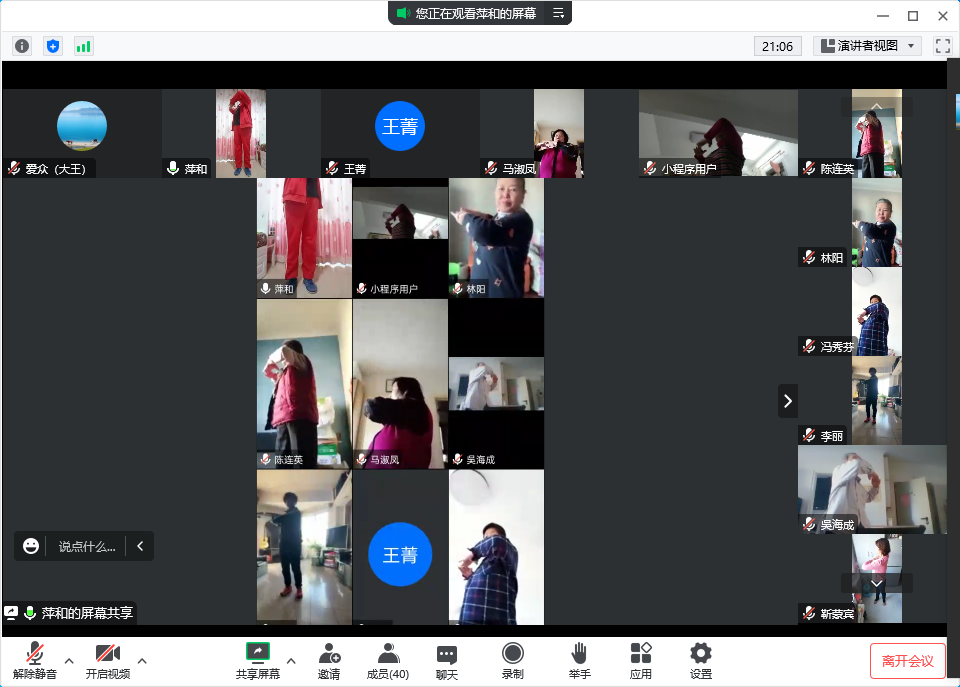Open 设置 settings gear
Screen dimensions: 960x687
pyautogui.click(x=701, y=660)
